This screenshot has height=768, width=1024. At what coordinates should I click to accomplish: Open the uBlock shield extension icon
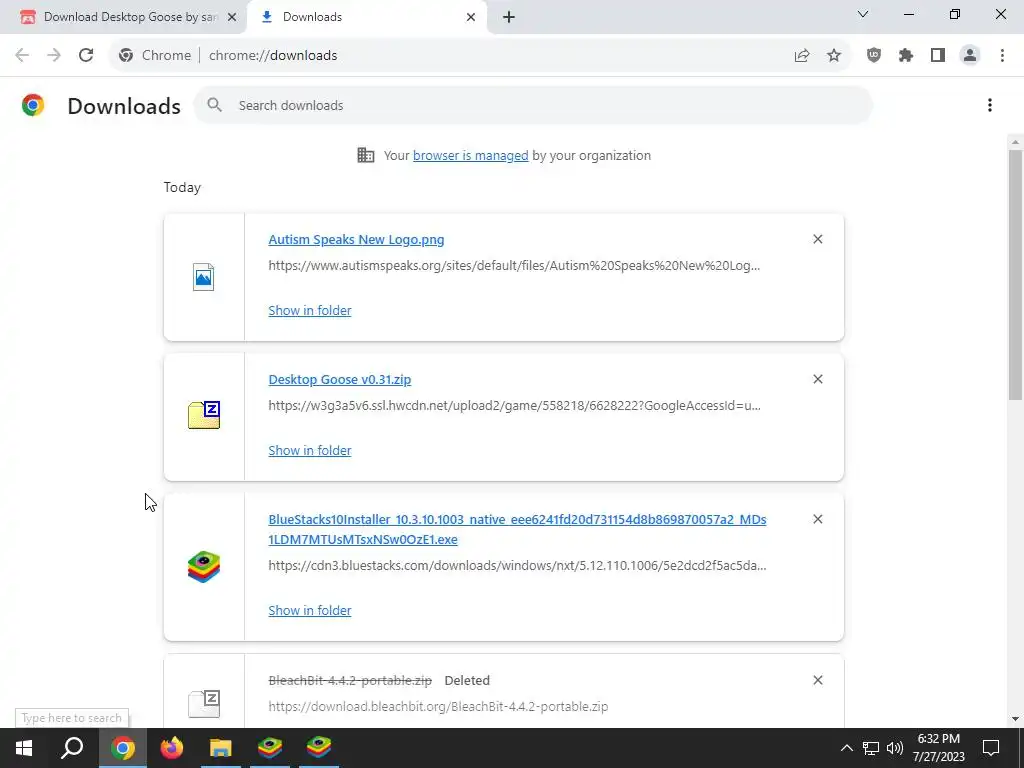pyautogui.click(x=874, y=56)
